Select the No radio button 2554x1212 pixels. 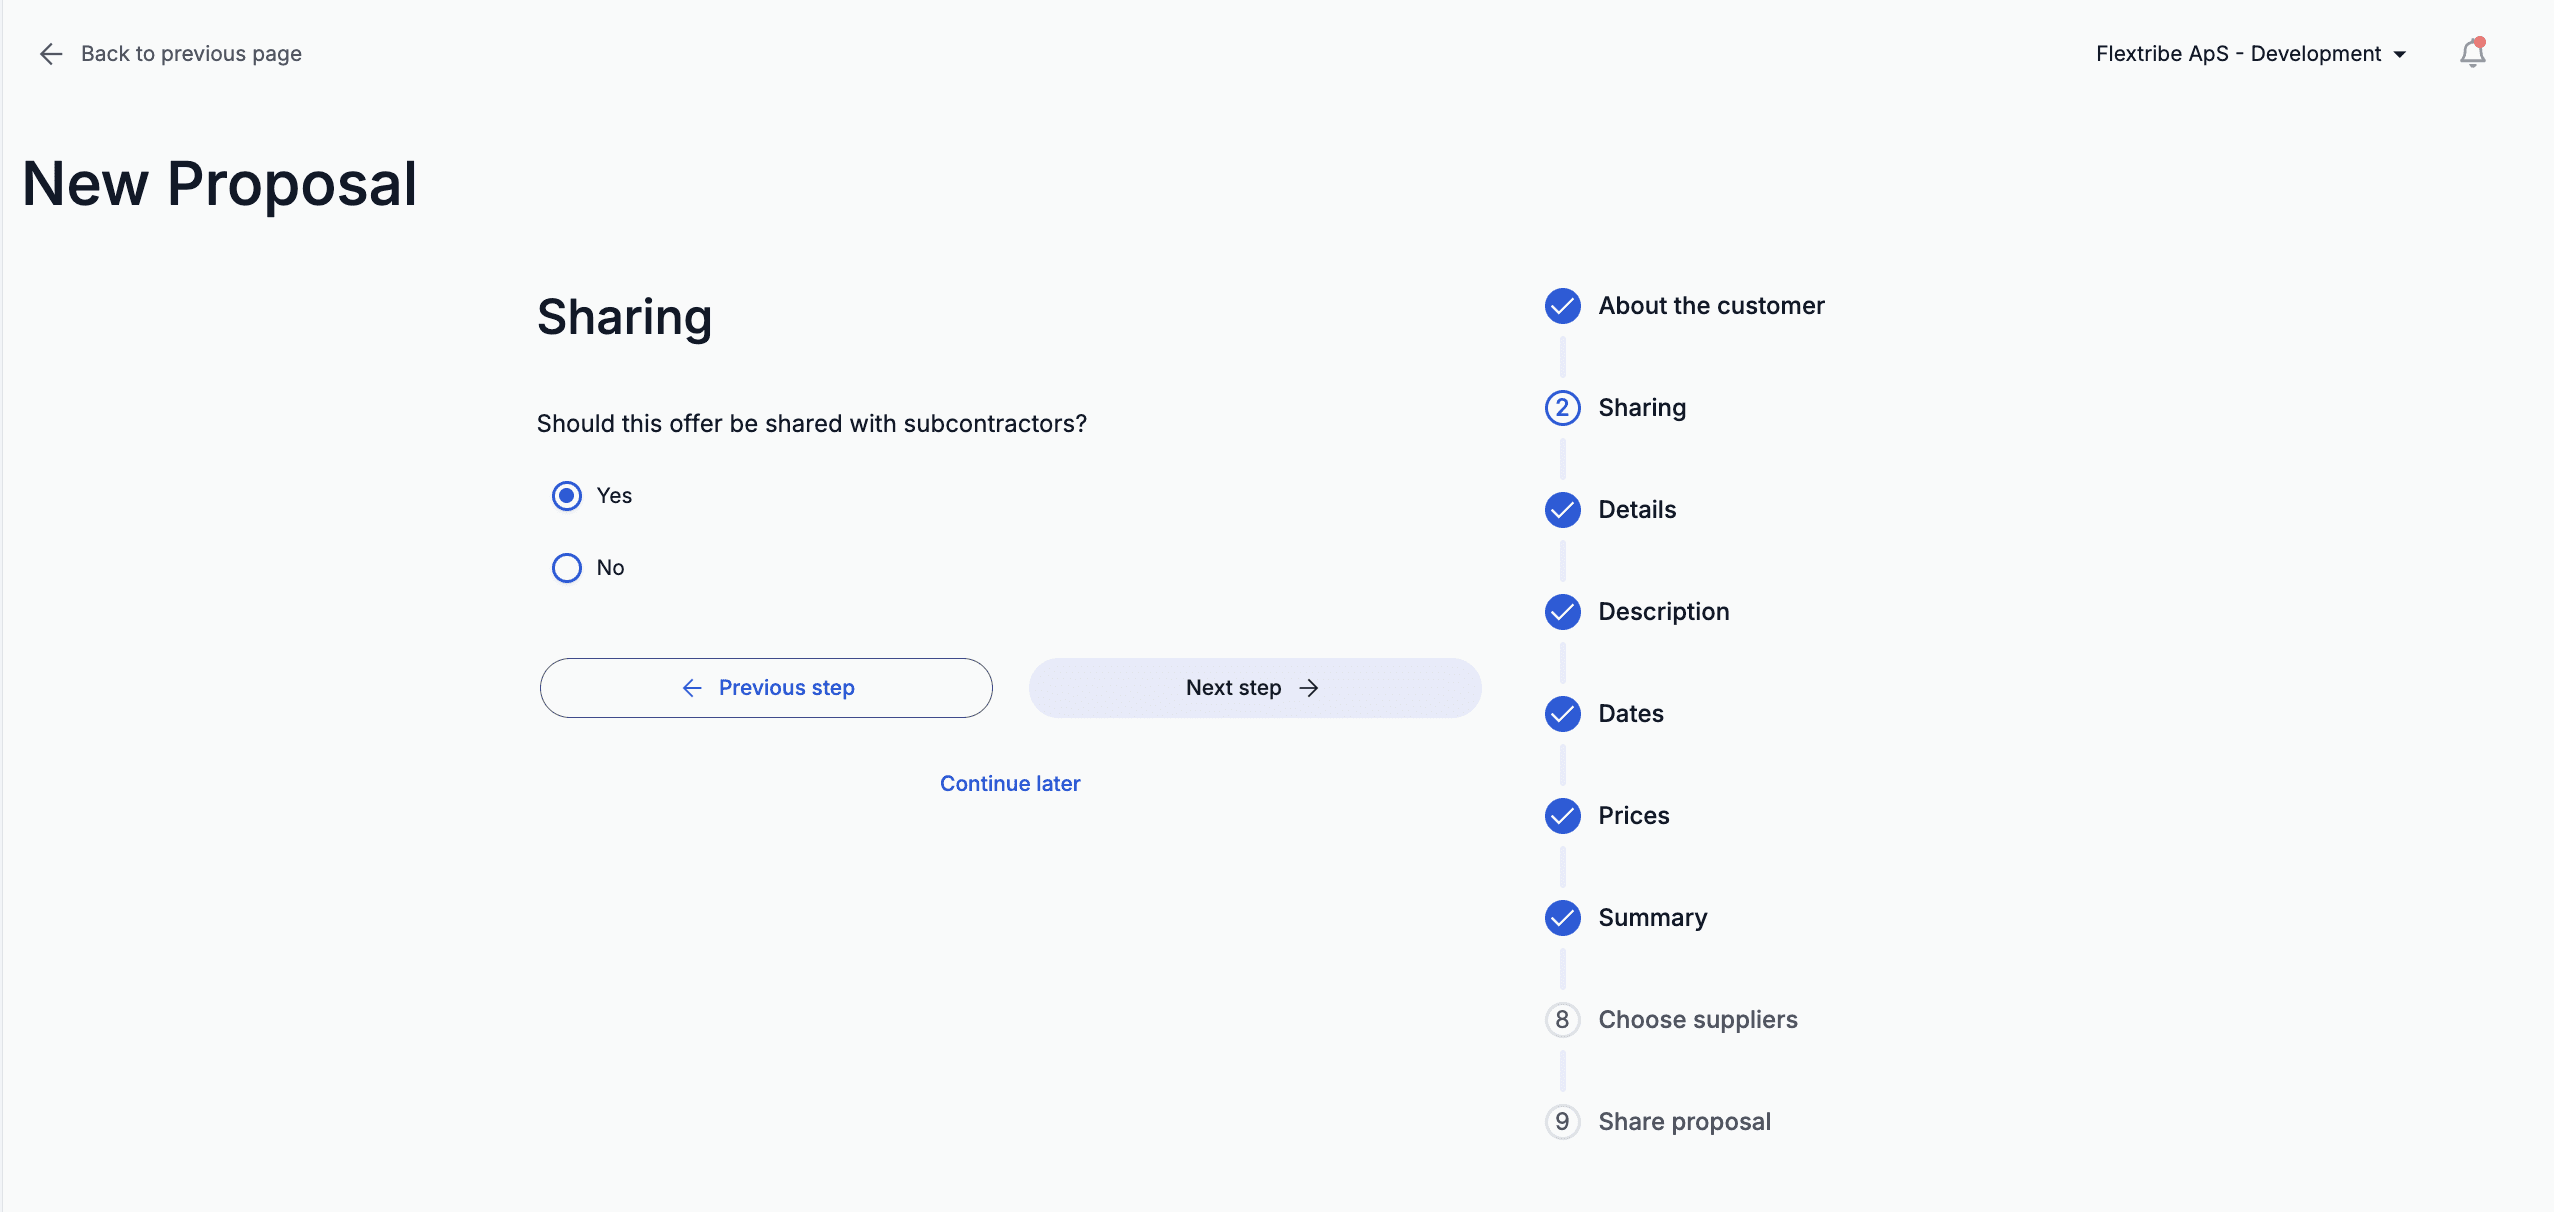[567, 568]
